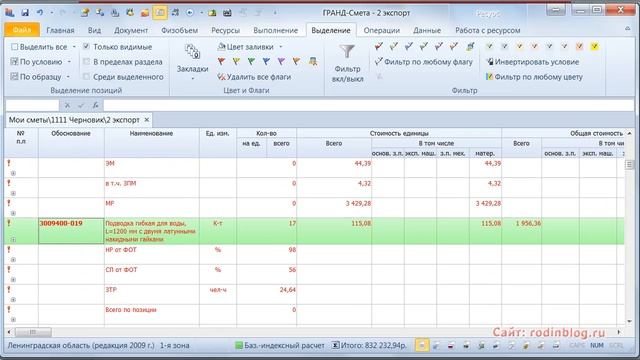The image size is (640, 360).
Task: Expand the 3009400-019 position row
Action: (x=13, y=240)
